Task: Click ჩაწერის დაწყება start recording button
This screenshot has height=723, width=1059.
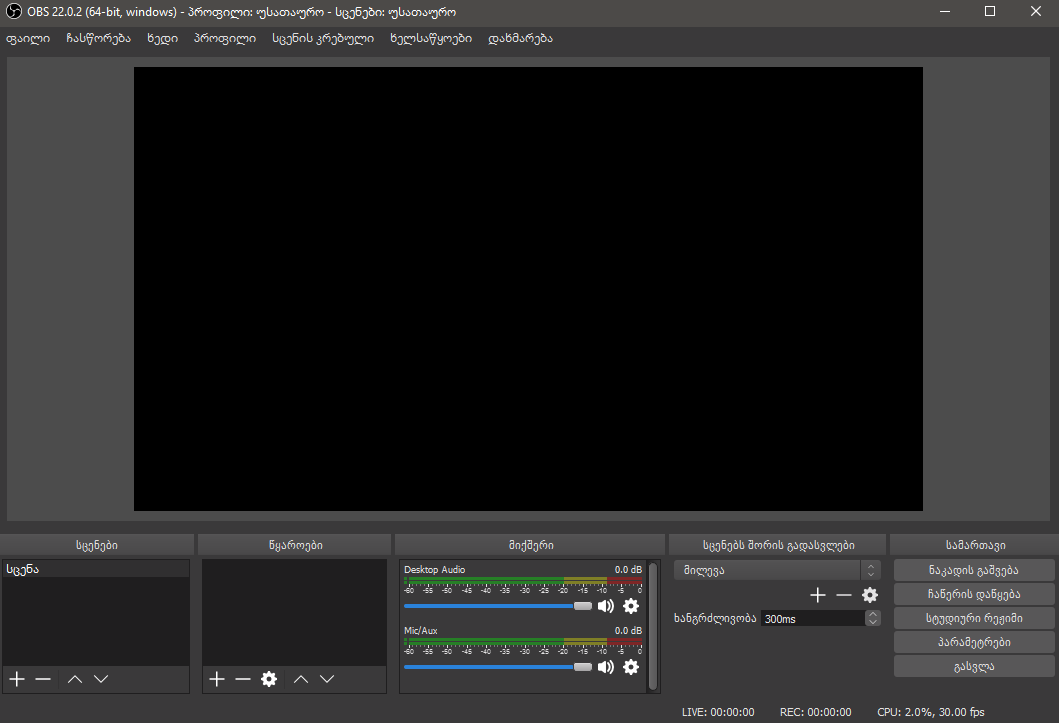Action: 974,594
